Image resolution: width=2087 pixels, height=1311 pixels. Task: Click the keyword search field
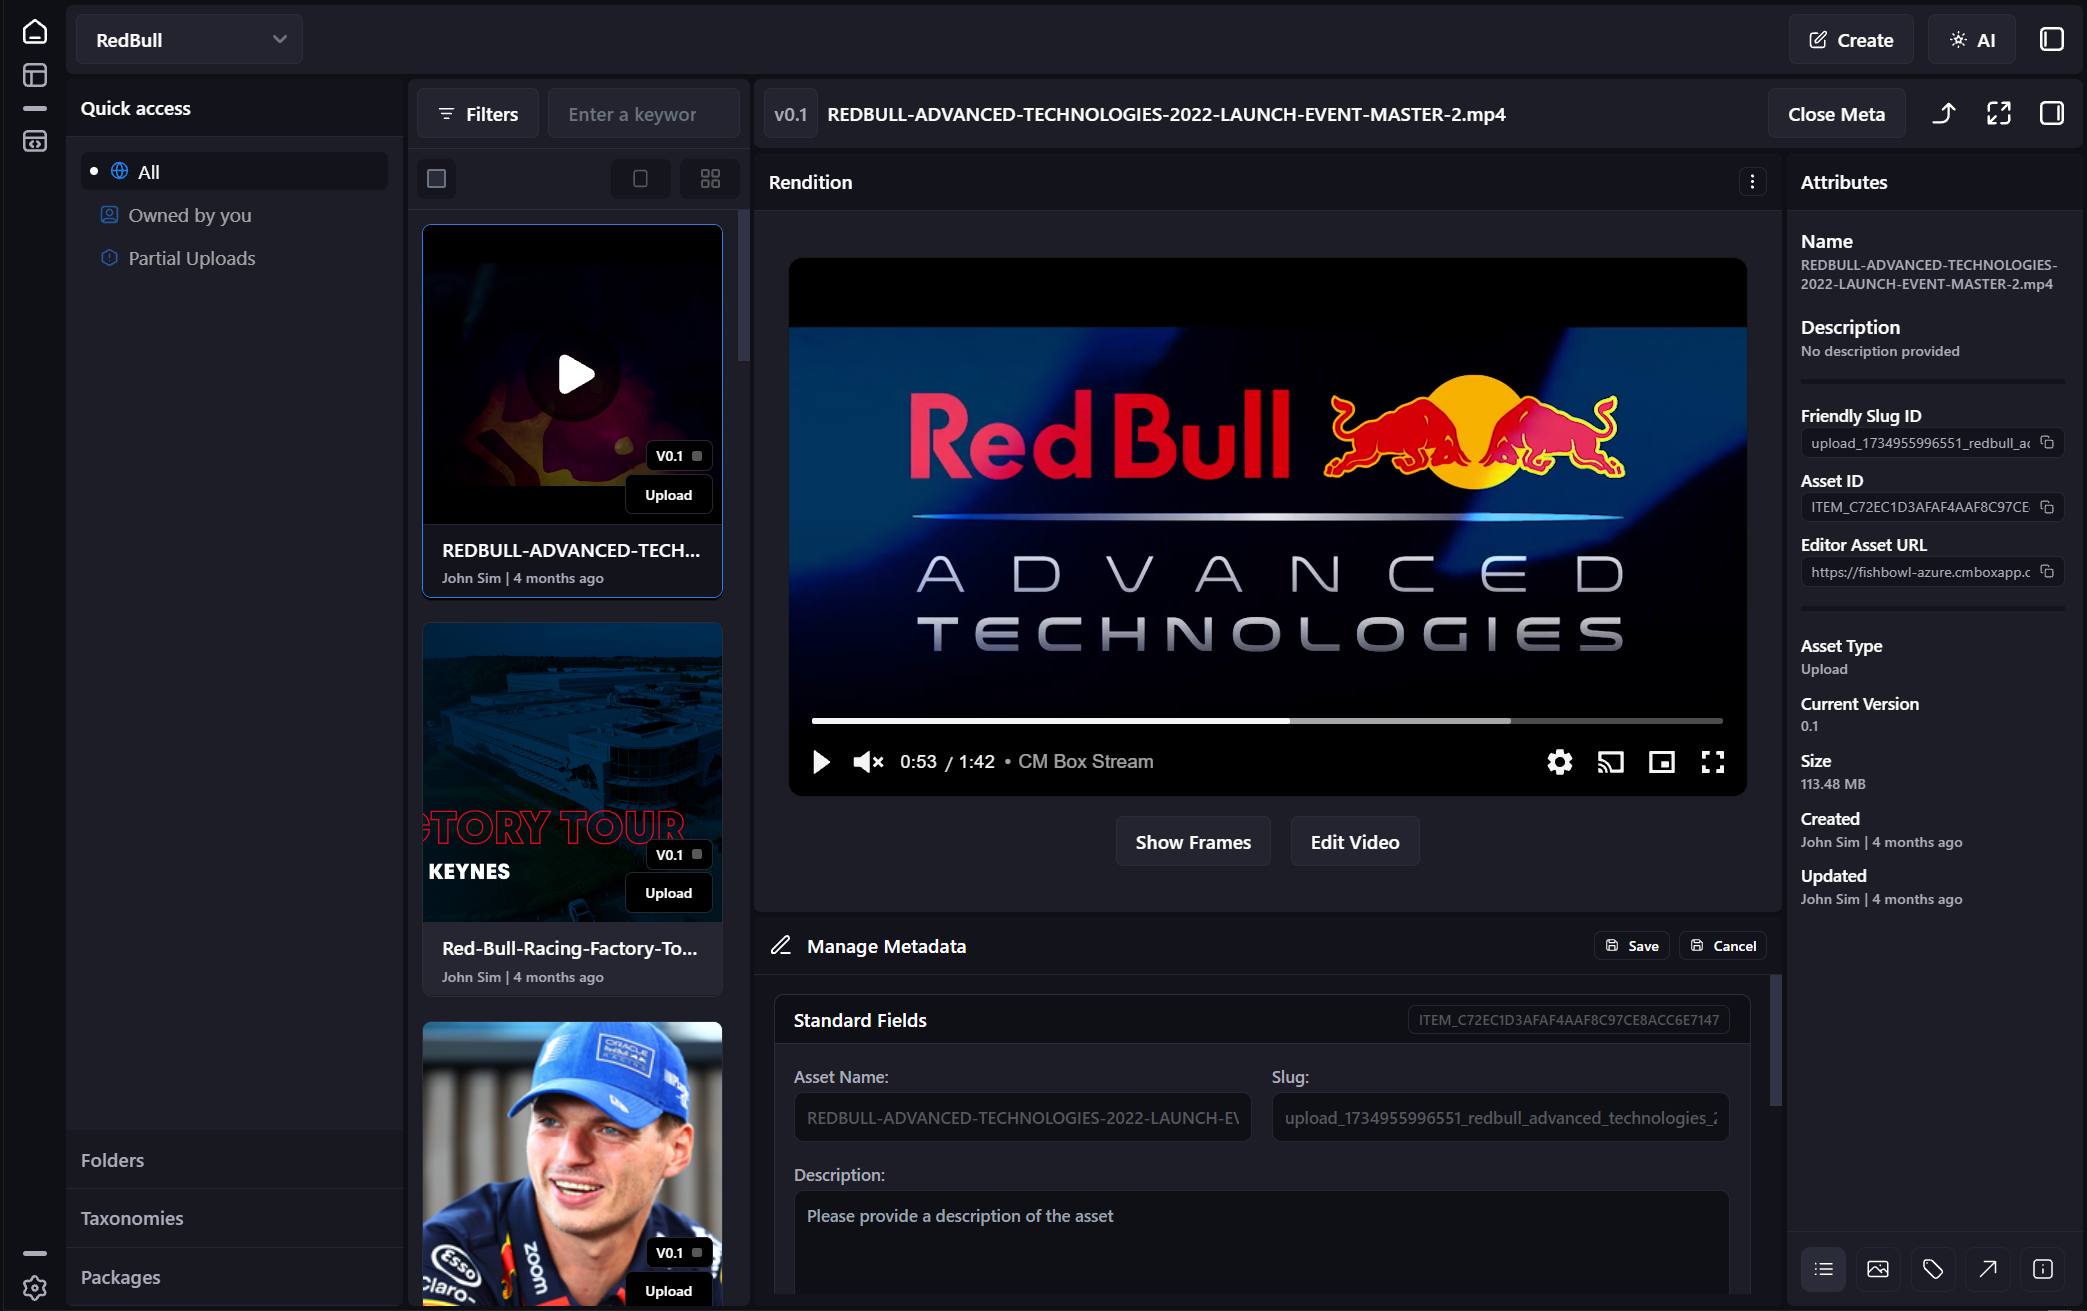644,114
